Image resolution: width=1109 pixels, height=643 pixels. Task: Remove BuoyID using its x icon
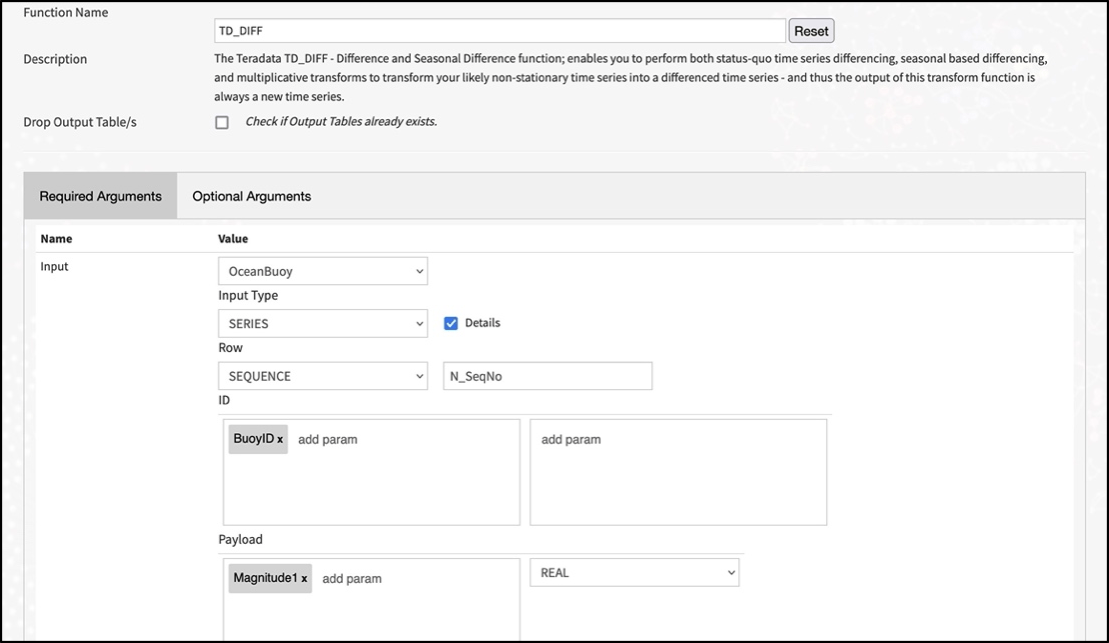pyautogui.click(x=278, y=438)
